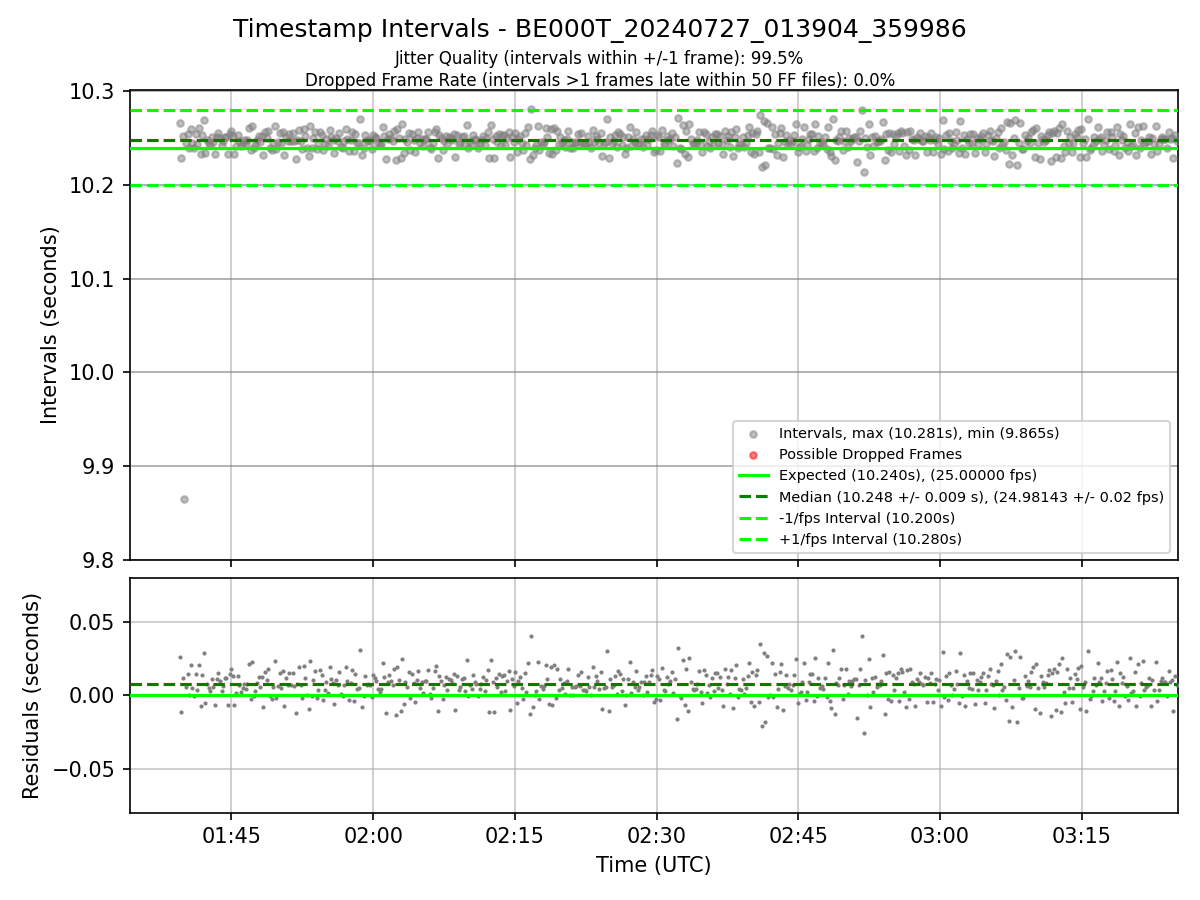Select the 03:00 time tick label
The height and width of the screenshot is (900, 1200).
coord(940,835)
